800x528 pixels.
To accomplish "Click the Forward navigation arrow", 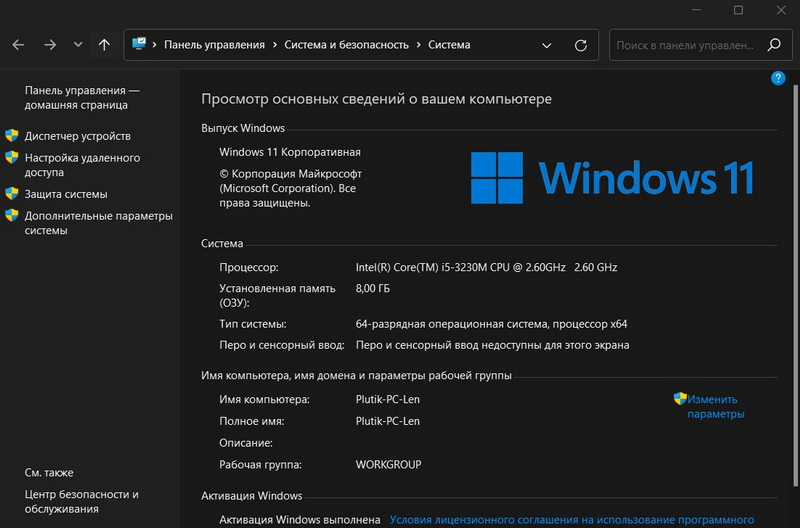I will click(x=50, y=45).
